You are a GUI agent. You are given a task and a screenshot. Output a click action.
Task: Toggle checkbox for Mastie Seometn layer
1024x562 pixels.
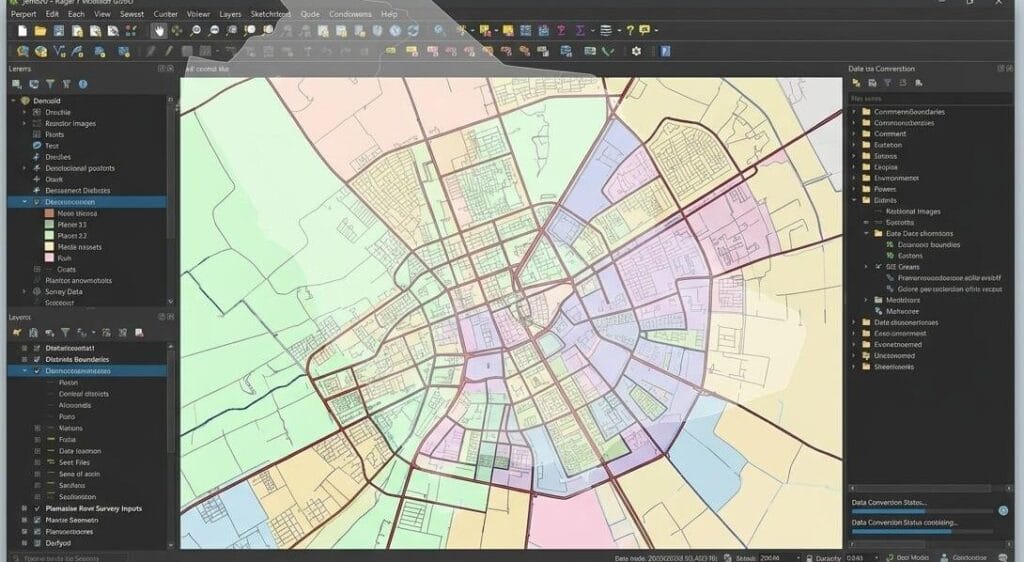(37, 520)
